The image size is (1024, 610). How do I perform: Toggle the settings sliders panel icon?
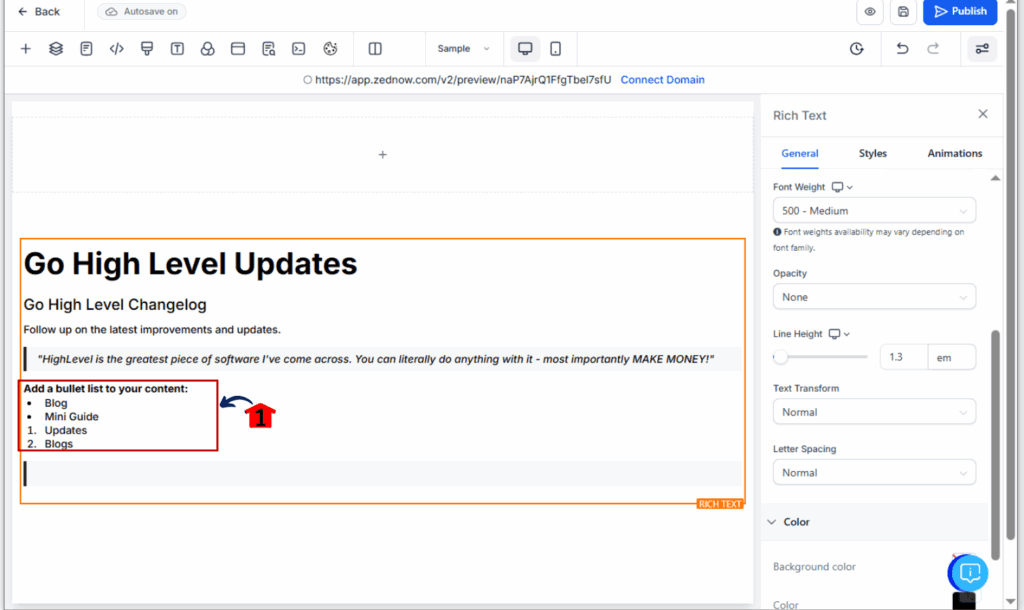pyautogui.click(x=982, y=49)
